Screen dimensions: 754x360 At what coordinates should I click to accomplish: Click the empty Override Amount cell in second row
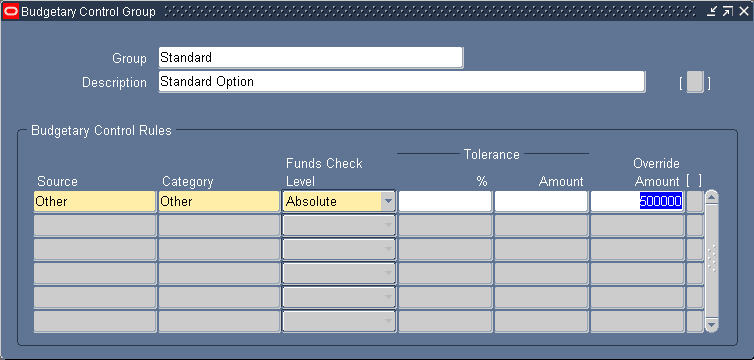click(x=637, y=225)
